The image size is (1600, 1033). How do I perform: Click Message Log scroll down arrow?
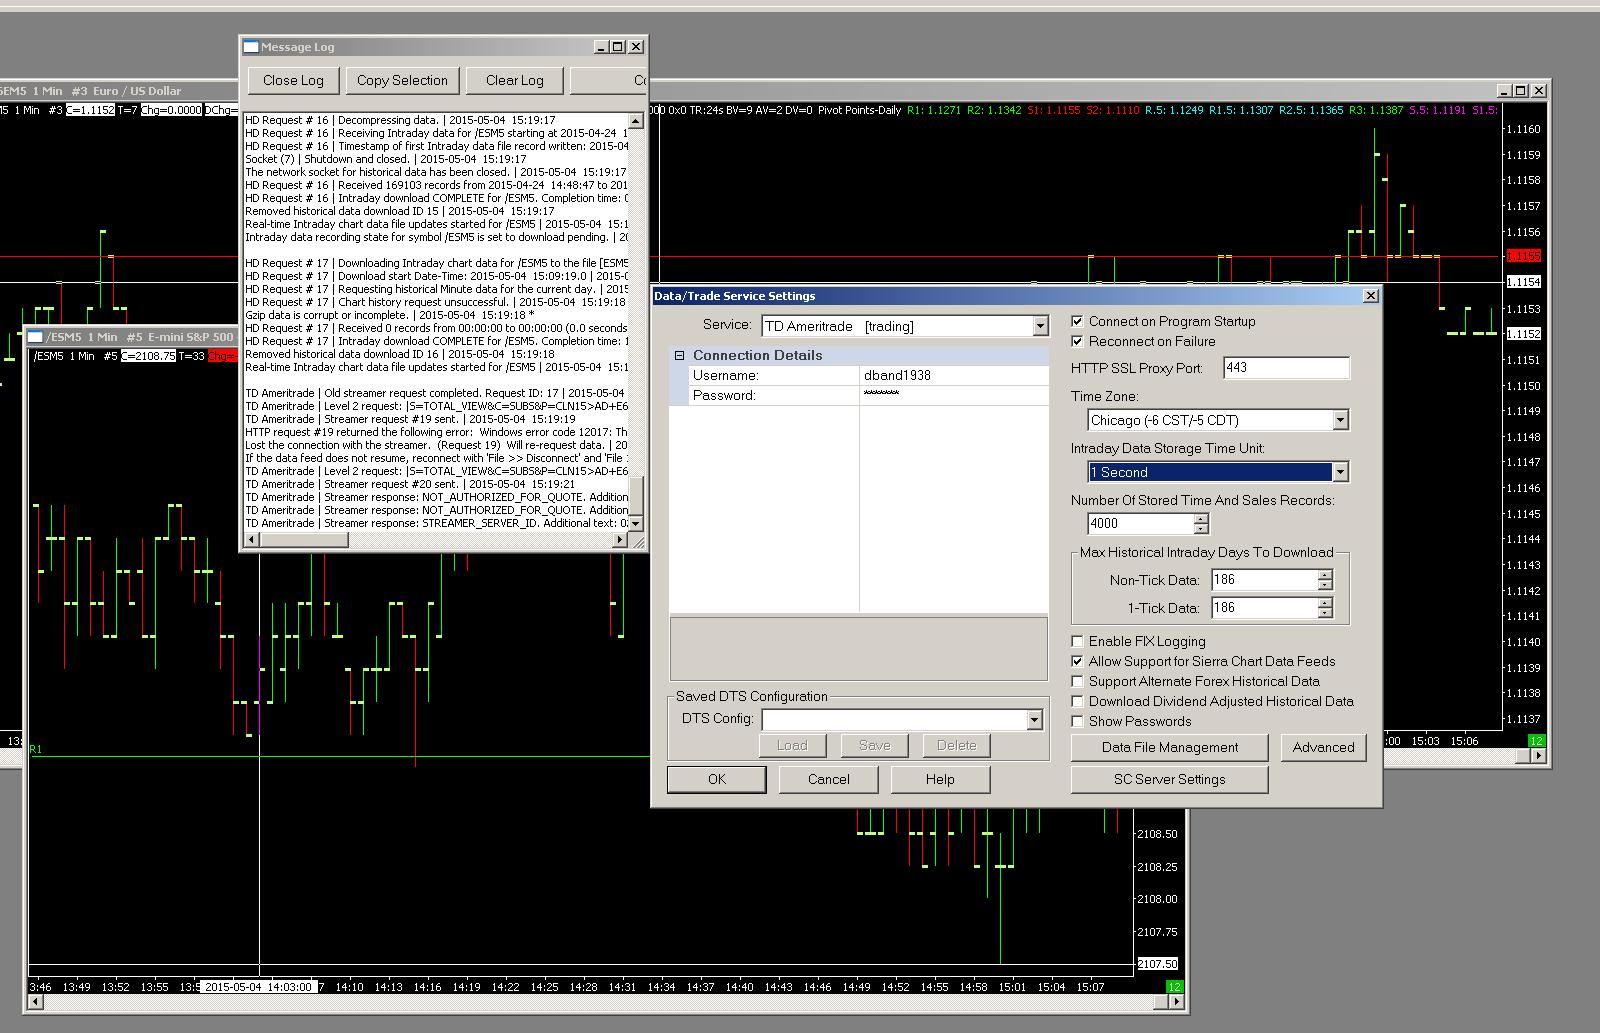tap(636, 523)
